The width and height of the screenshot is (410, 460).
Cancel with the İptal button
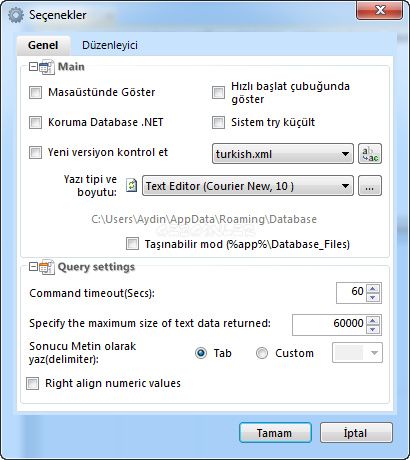(356, 433)
